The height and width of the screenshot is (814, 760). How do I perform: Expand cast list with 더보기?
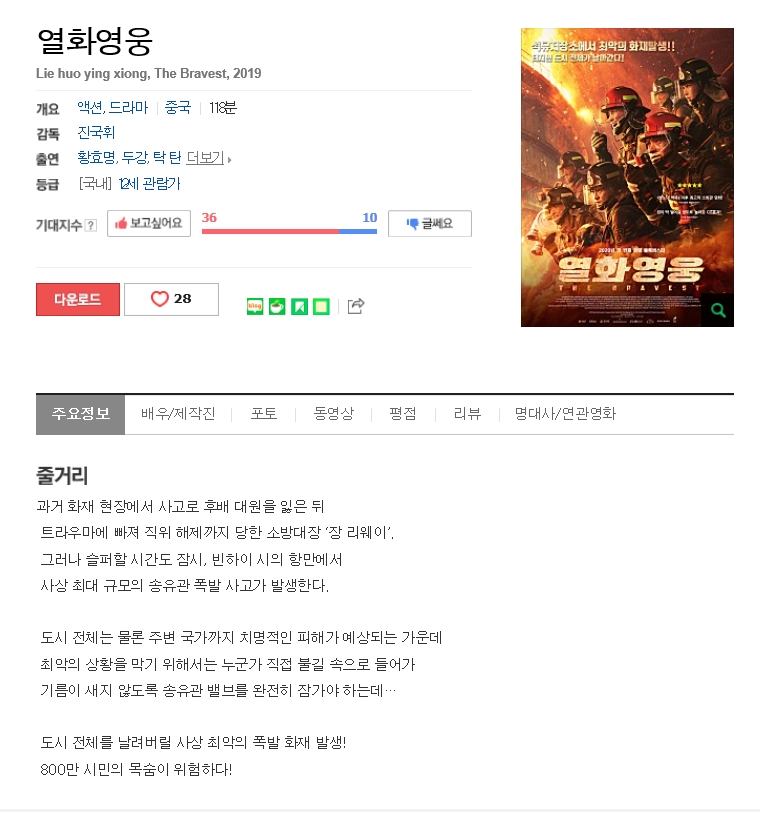[206, 157]
